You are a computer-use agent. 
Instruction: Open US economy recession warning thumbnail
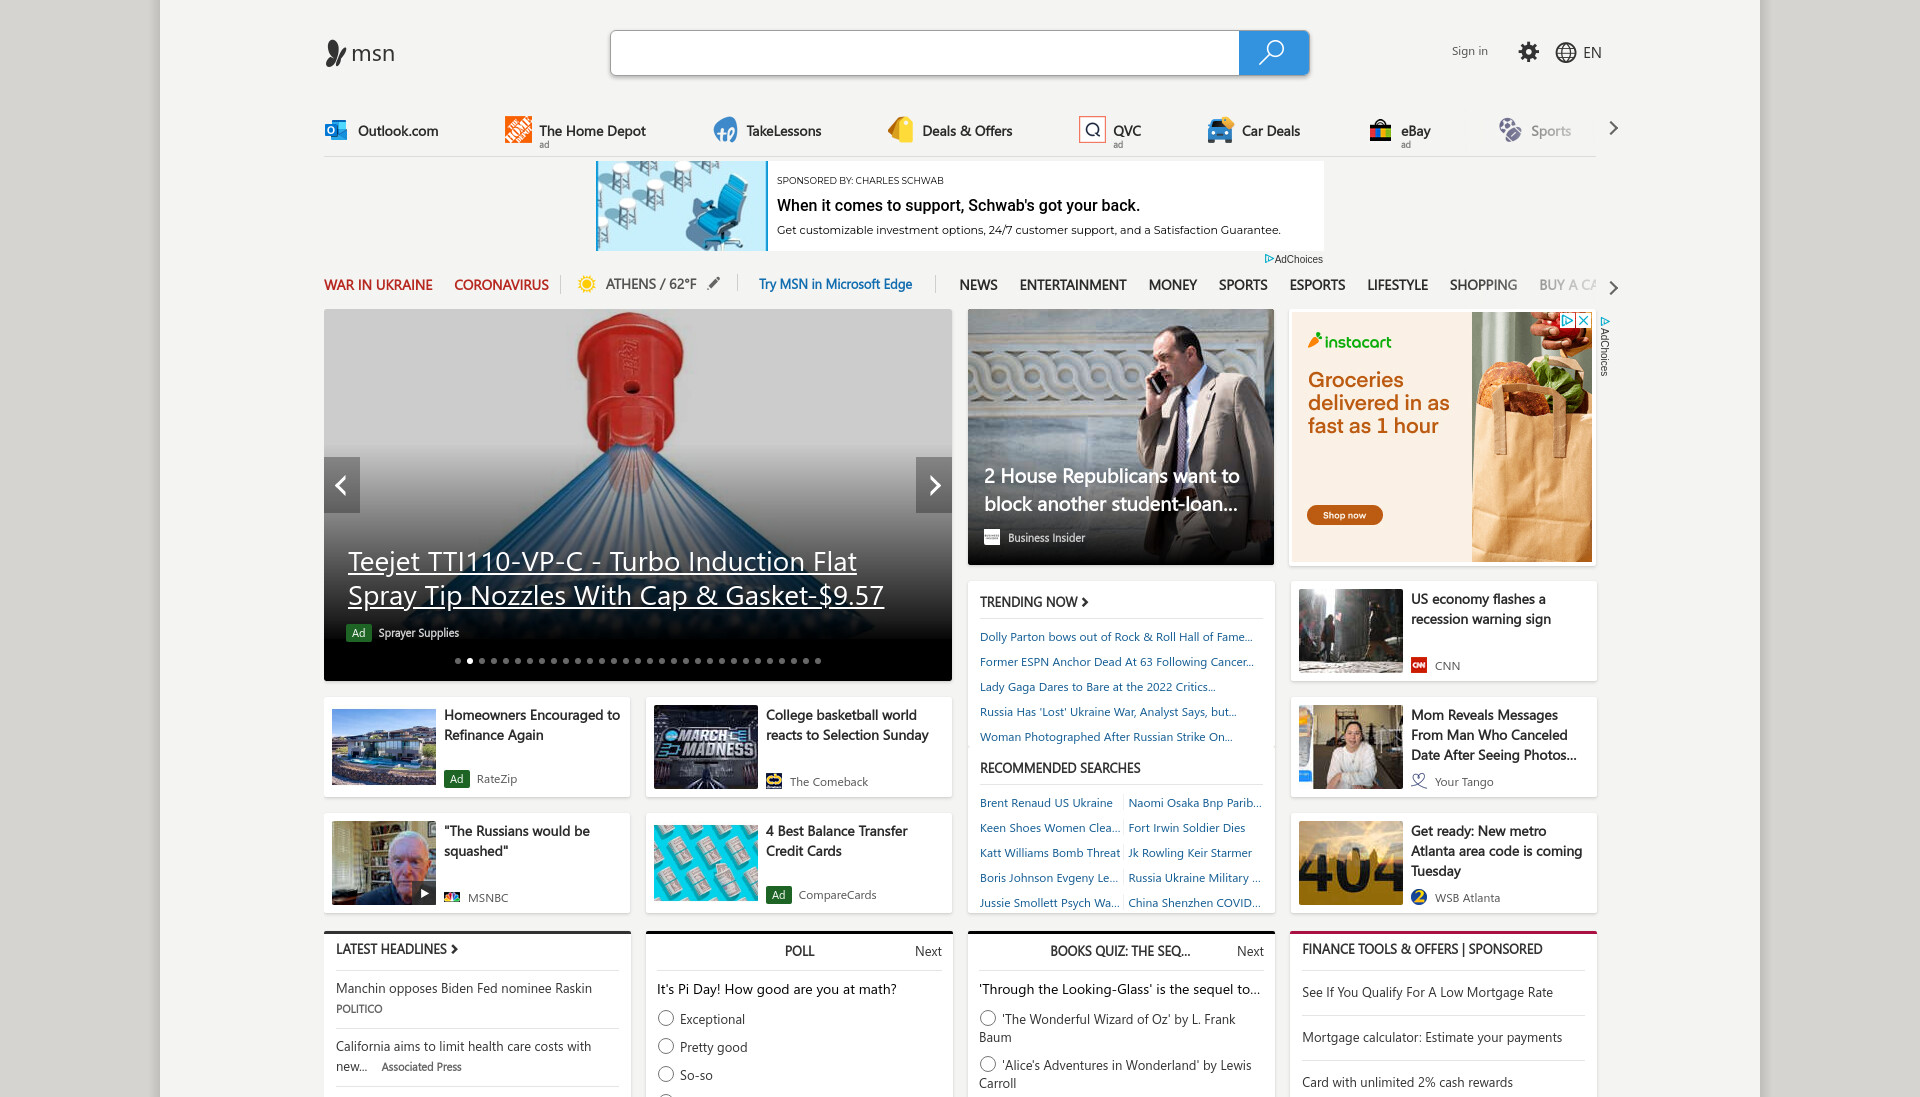1350,630
